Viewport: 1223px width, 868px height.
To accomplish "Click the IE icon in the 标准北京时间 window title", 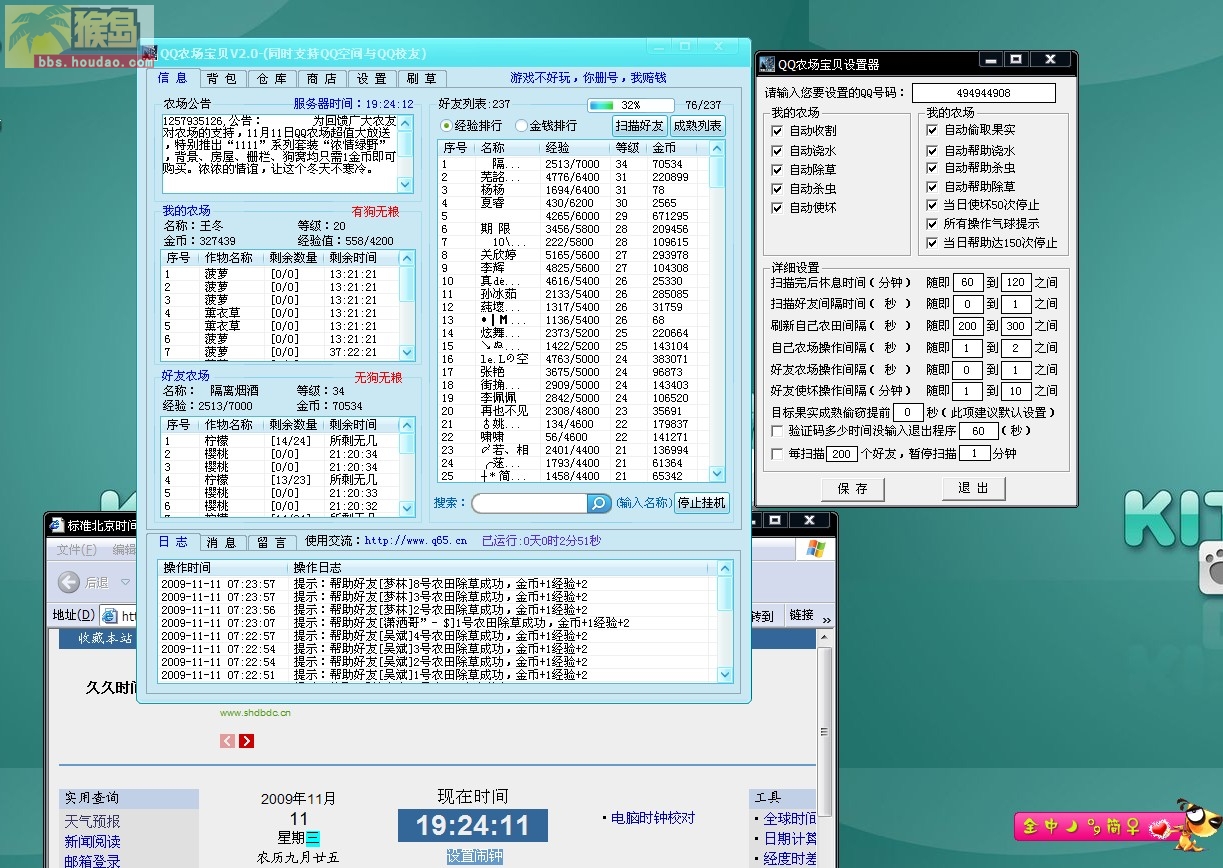I will pyautogui.click(x=56, y=525).
